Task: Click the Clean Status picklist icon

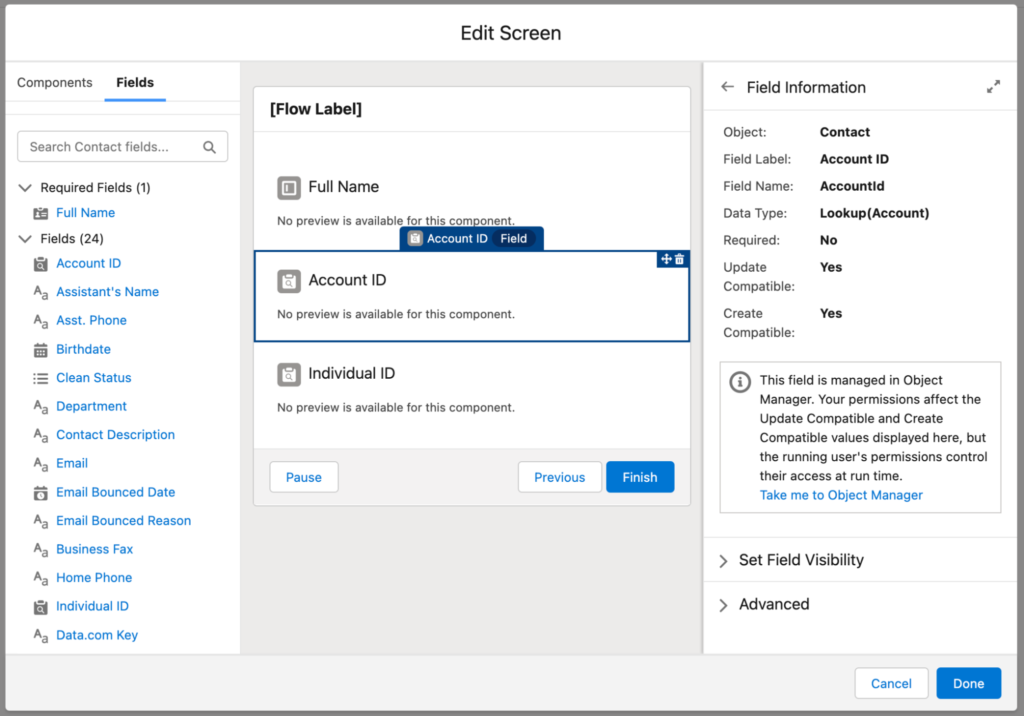Action: click(x=40, y=378)
